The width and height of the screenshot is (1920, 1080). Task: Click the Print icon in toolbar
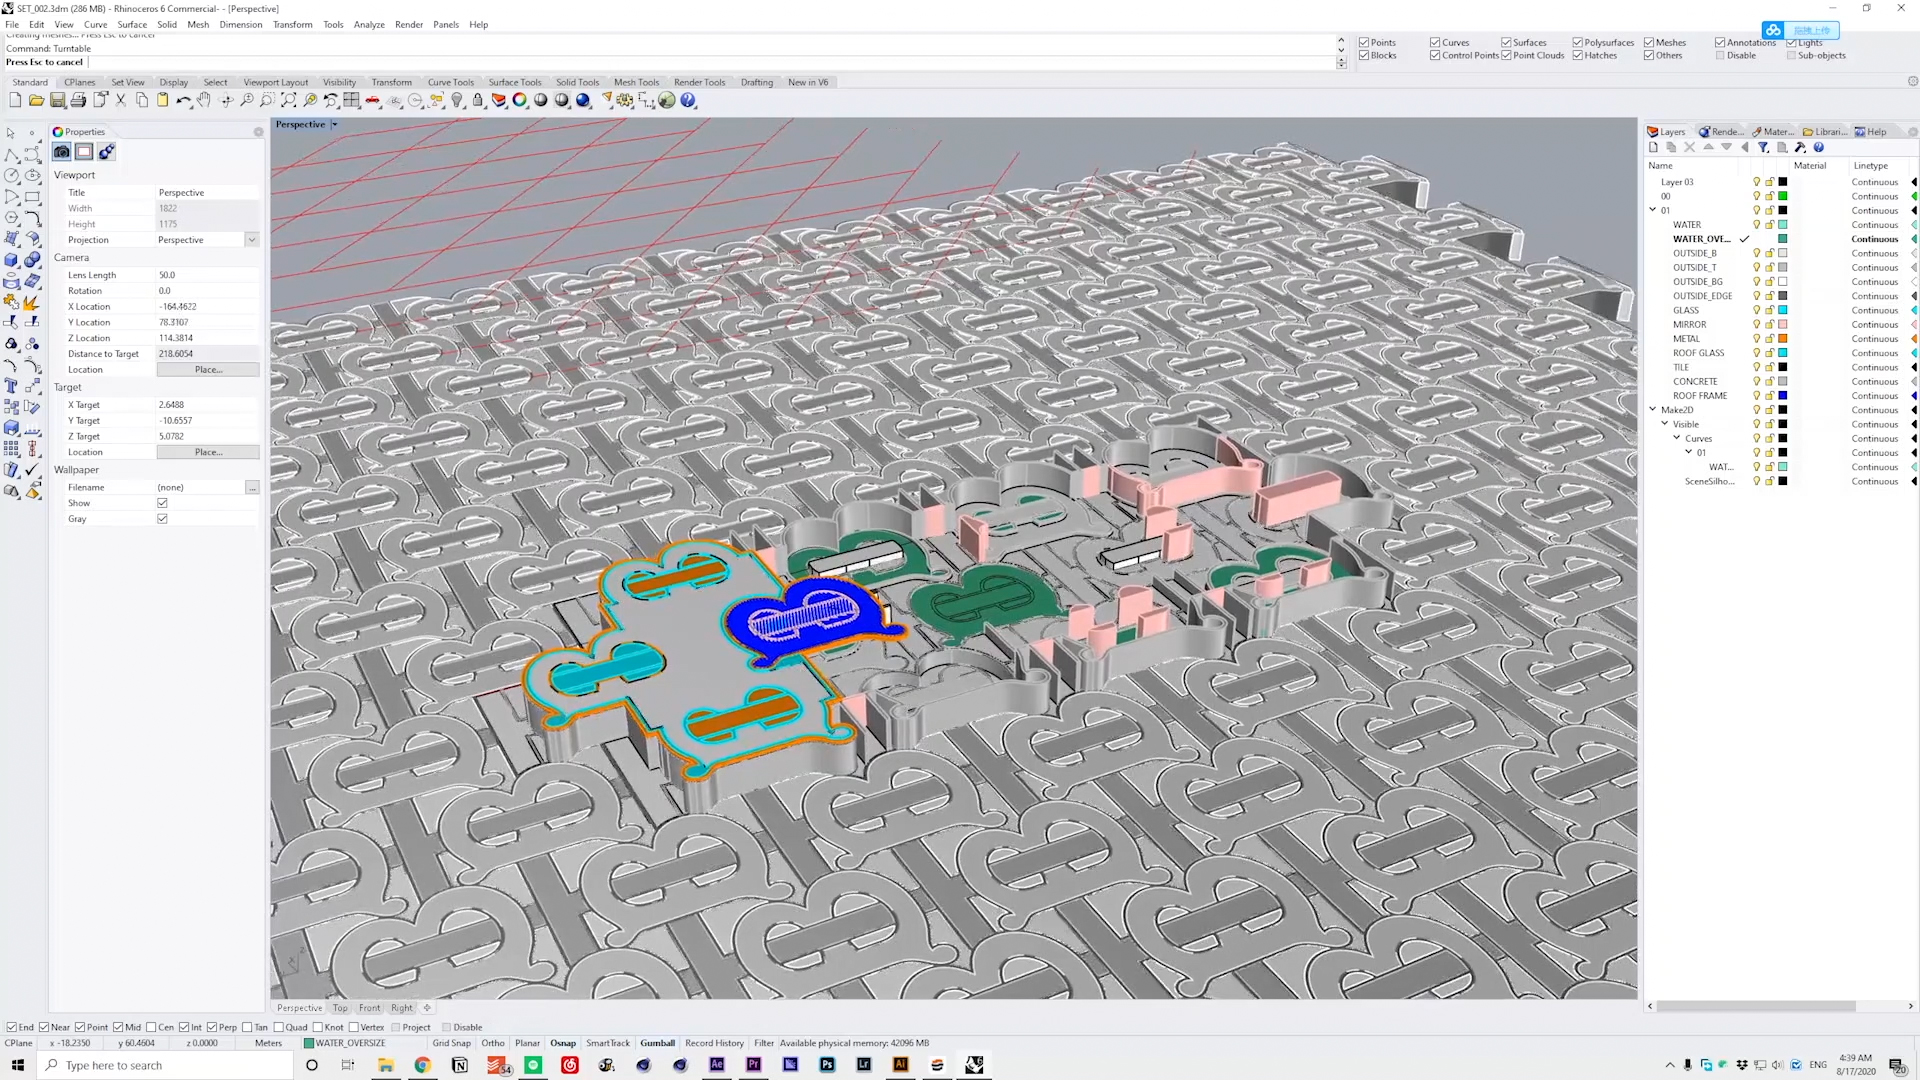(78, 100)
